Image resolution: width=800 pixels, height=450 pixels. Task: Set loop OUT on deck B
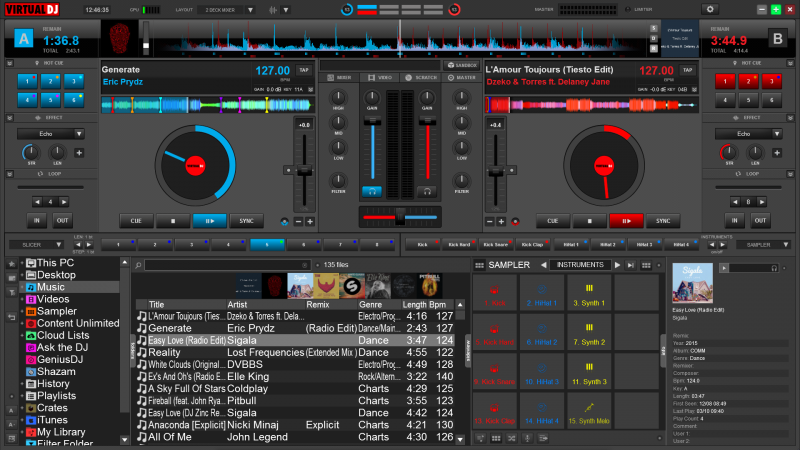point(760,220)
